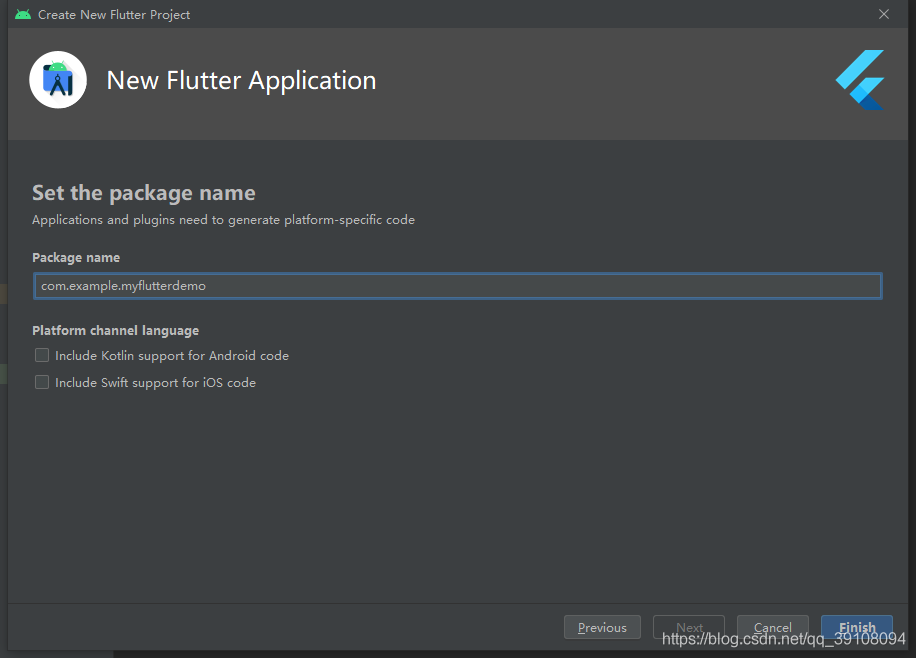
Task: Finish creating the Flutter project
Action: [x=857, y=627]
